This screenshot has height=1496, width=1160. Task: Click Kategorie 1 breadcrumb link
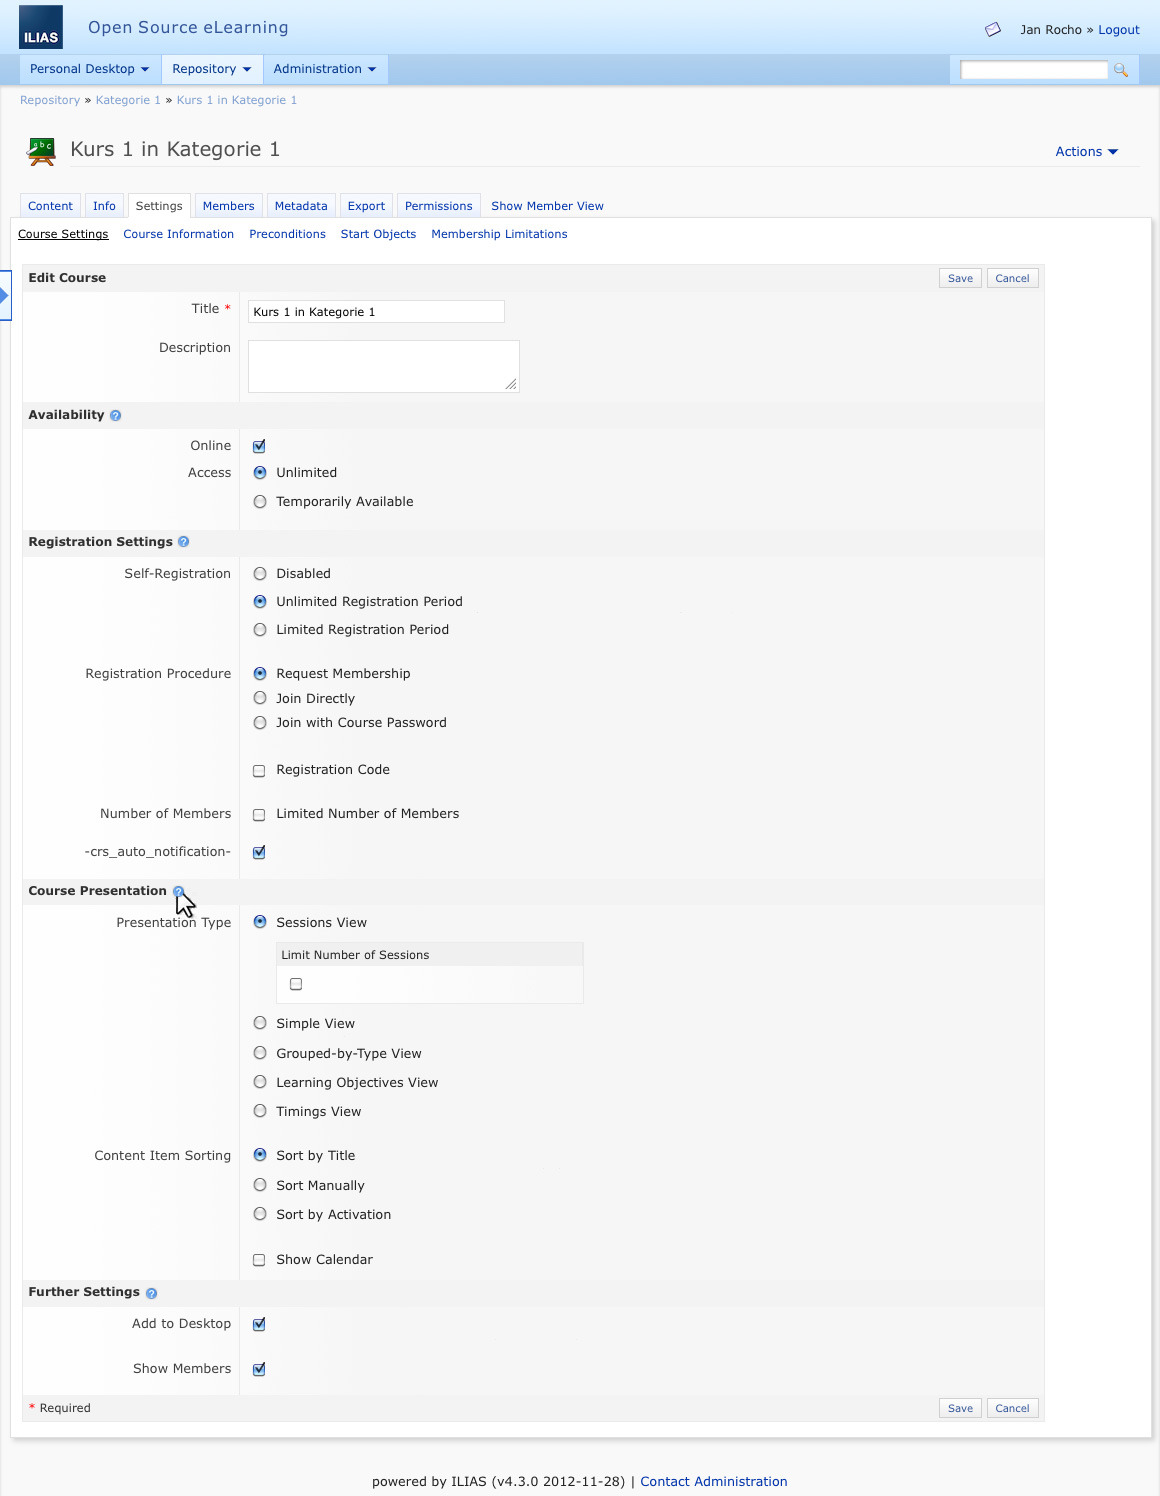(128, 100)
